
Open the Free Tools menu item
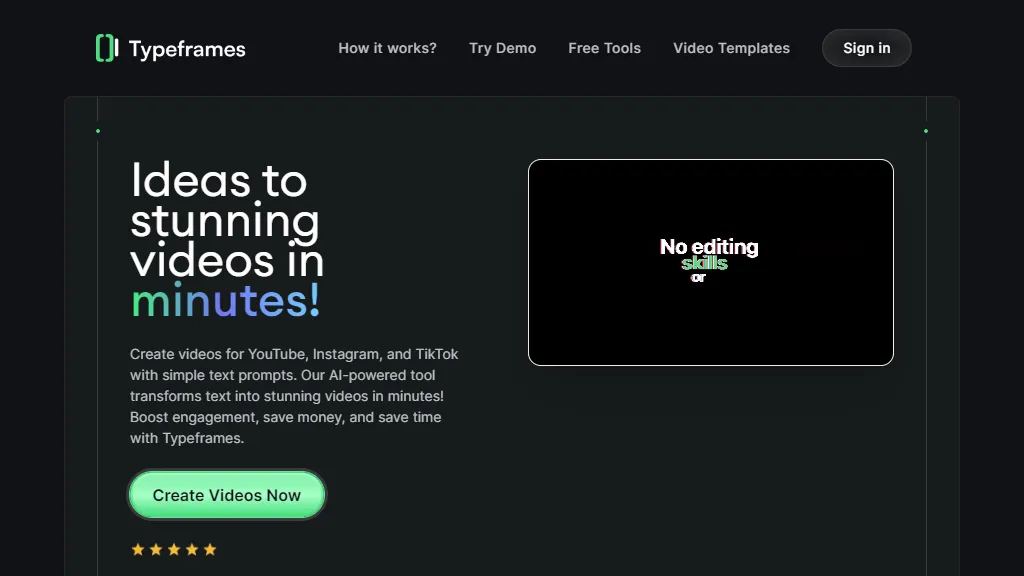click(604, 48)
